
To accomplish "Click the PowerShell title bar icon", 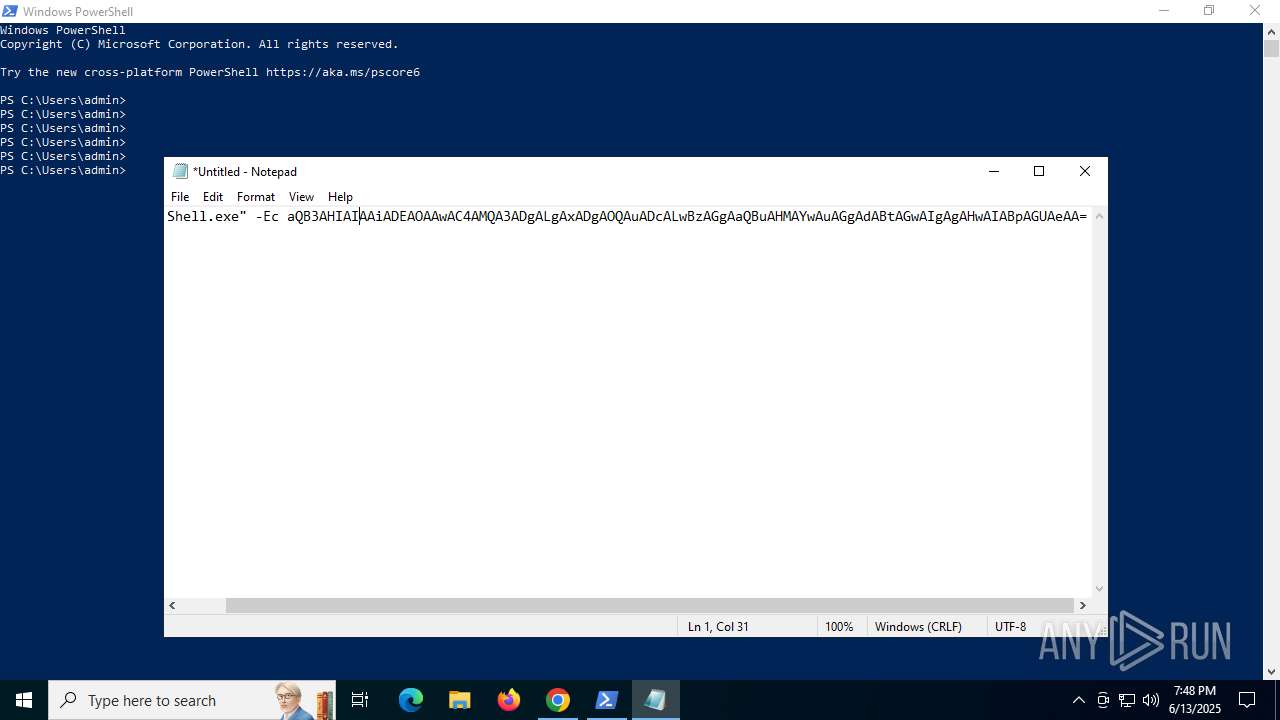I will click(10, 11).
